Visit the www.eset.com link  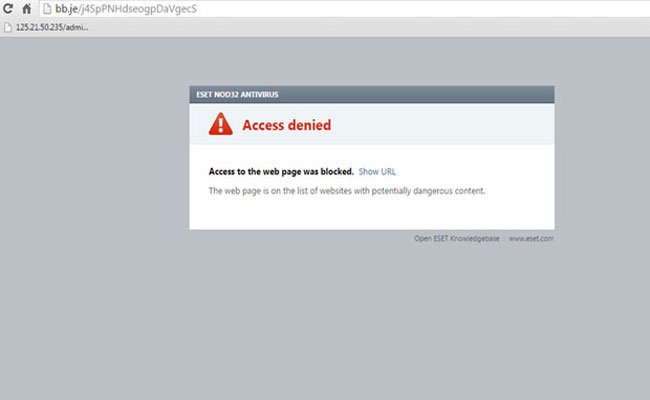coord(531,238)
